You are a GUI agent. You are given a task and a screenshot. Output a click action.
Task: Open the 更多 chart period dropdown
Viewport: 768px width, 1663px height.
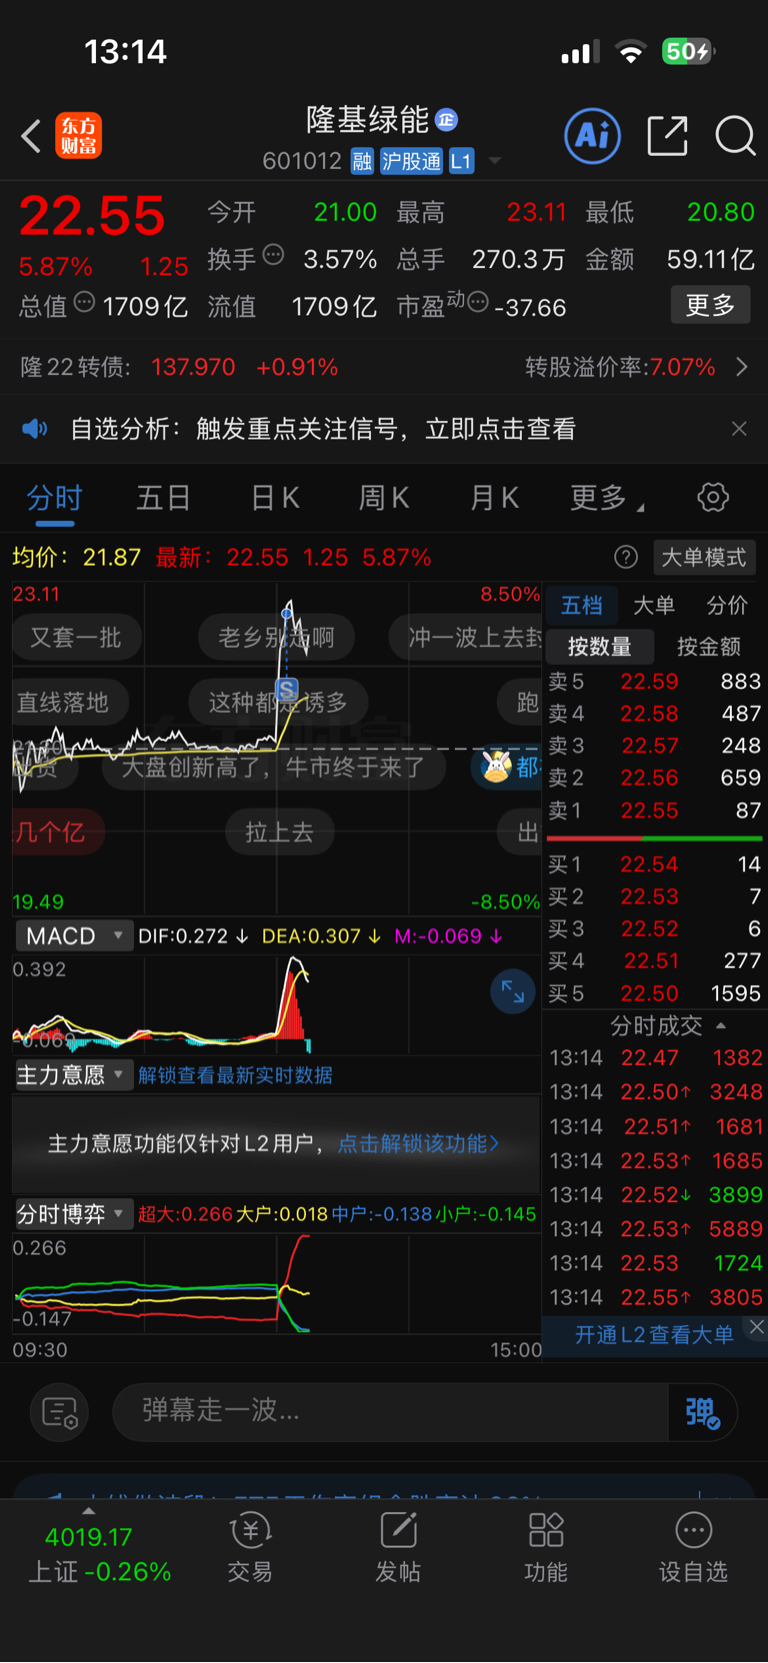point(607,497)
